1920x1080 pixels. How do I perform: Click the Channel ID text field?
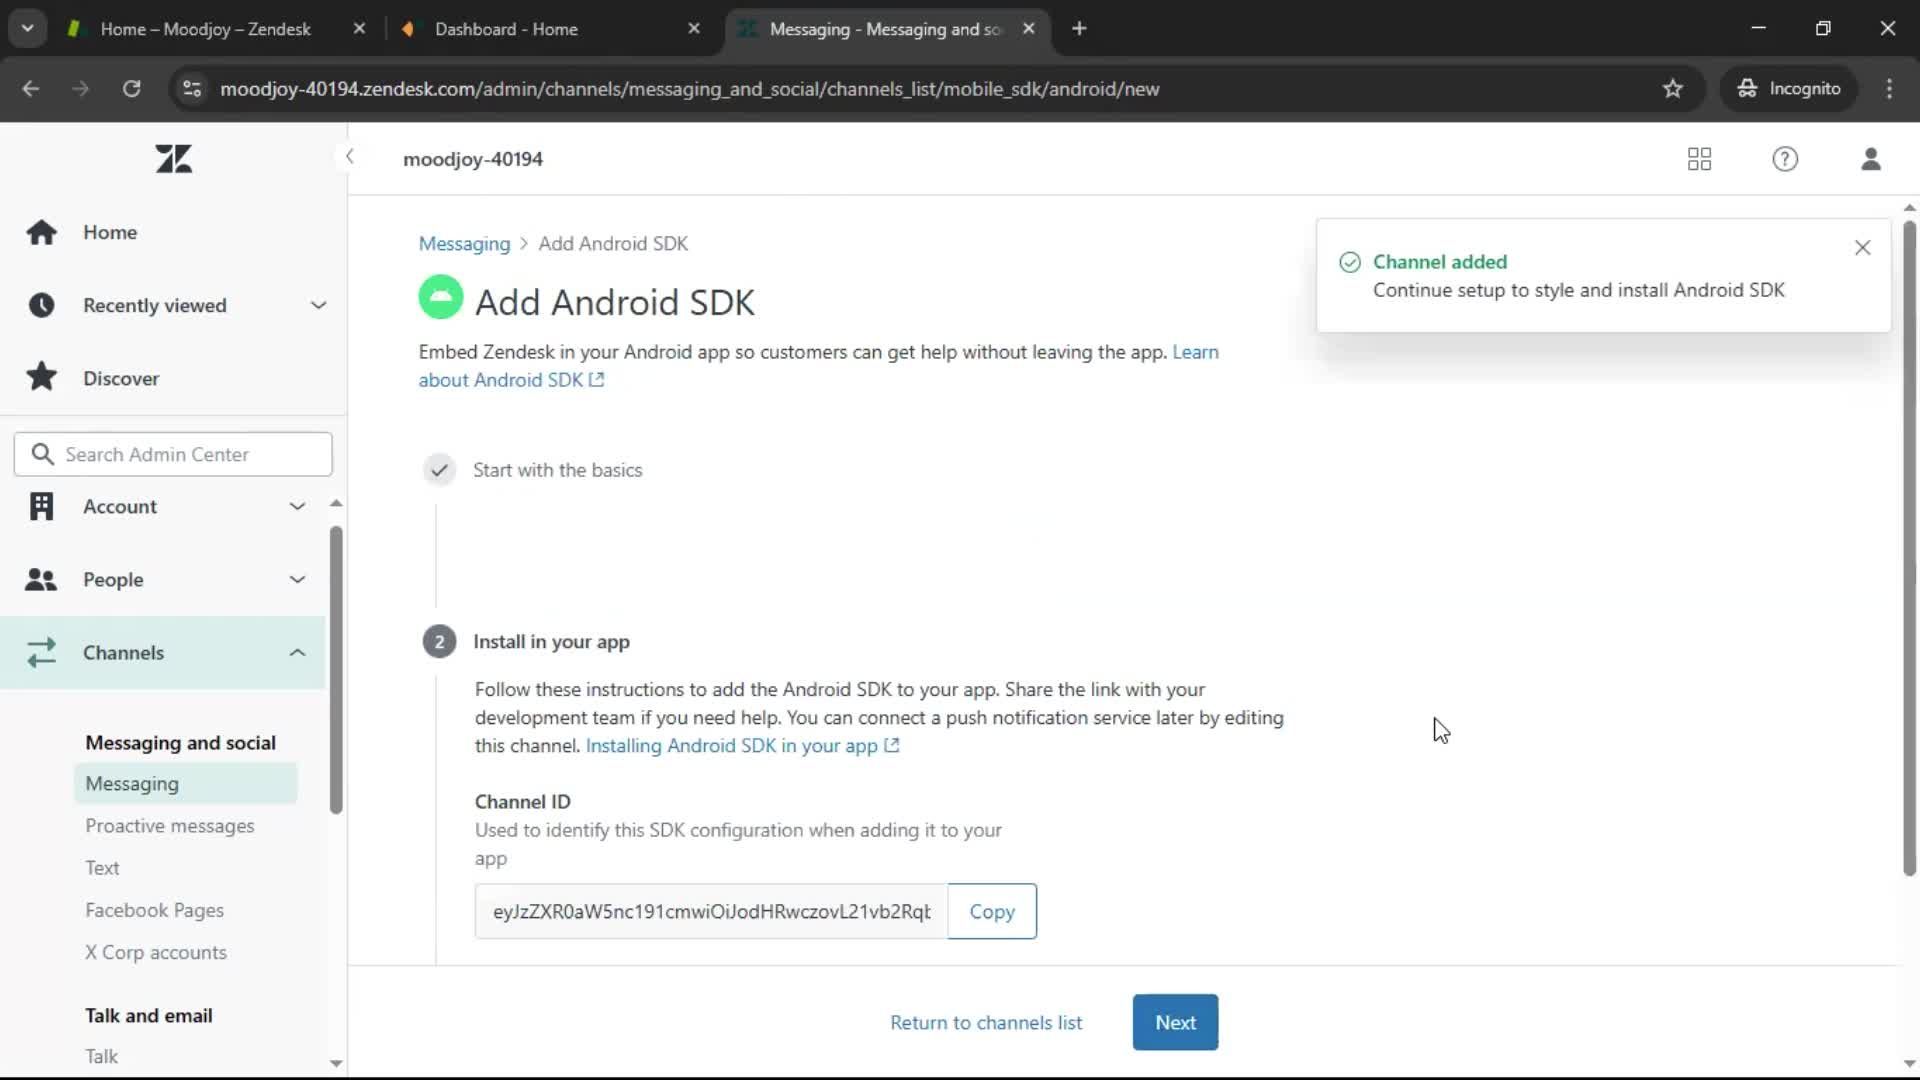711,911
